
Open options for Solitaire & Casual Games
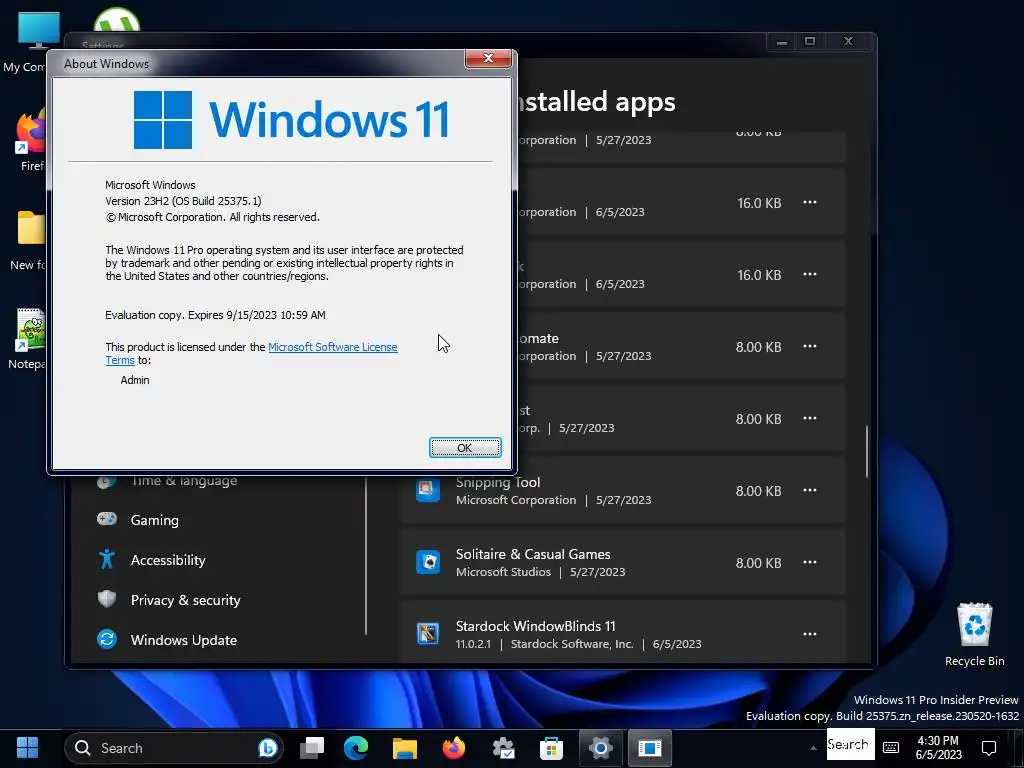click(810, 562)
